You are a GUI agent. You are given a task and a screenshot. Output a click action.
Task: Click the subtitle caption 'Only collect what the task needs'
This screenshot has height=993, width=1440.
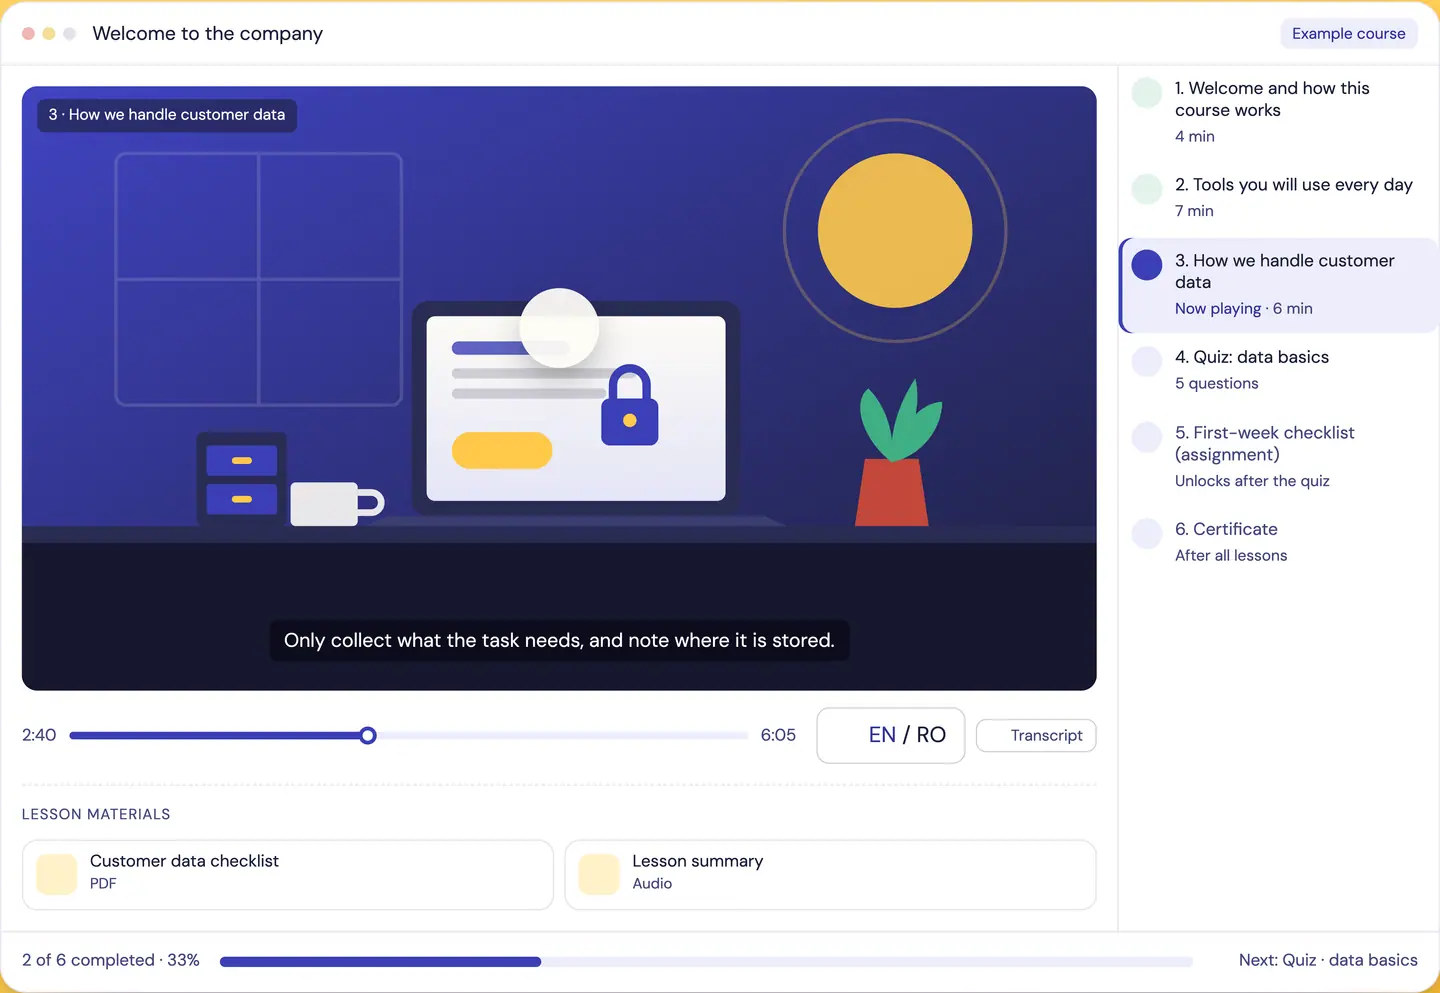(x=559, y=640)
